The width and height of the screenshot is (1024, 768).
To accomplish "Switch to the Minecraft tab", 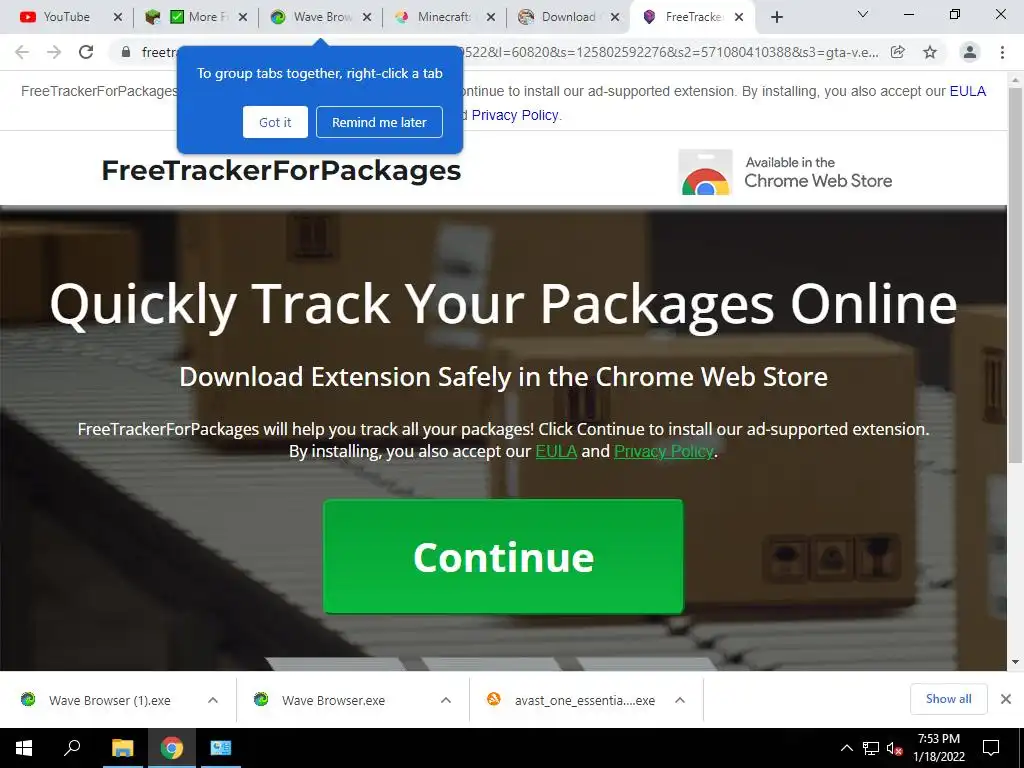I will [x=444, y=17].
